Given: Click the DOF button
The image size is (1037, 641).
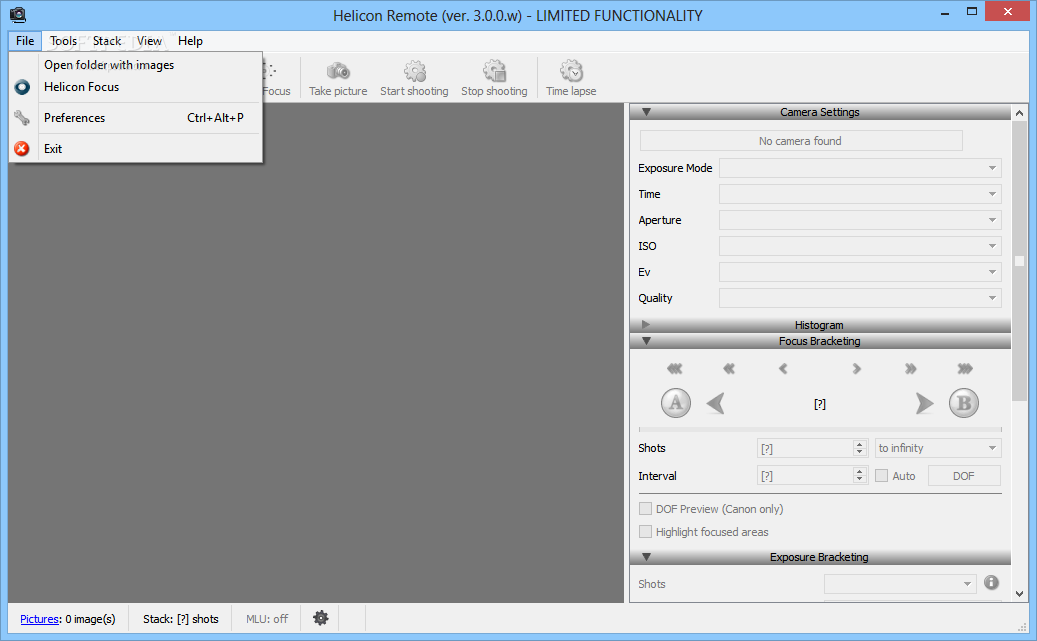Looking at the screenshot, I should pos(964,476).
